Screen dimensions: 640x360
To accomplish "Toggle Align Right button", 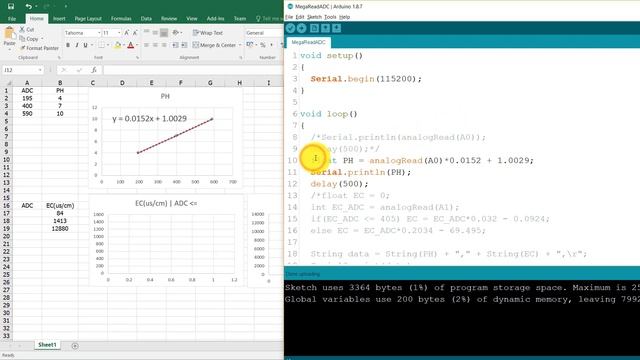I will point(164,45).
